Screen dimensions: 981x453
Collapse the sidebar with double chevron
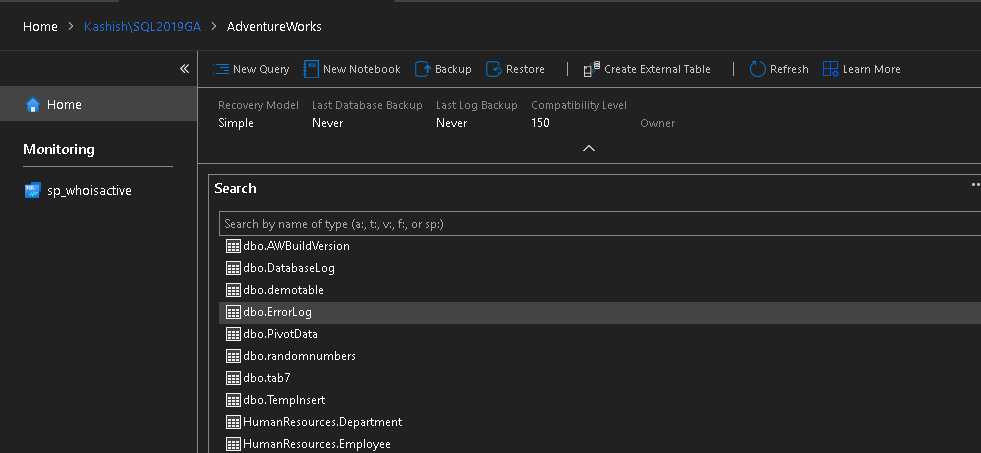[184, 69]
